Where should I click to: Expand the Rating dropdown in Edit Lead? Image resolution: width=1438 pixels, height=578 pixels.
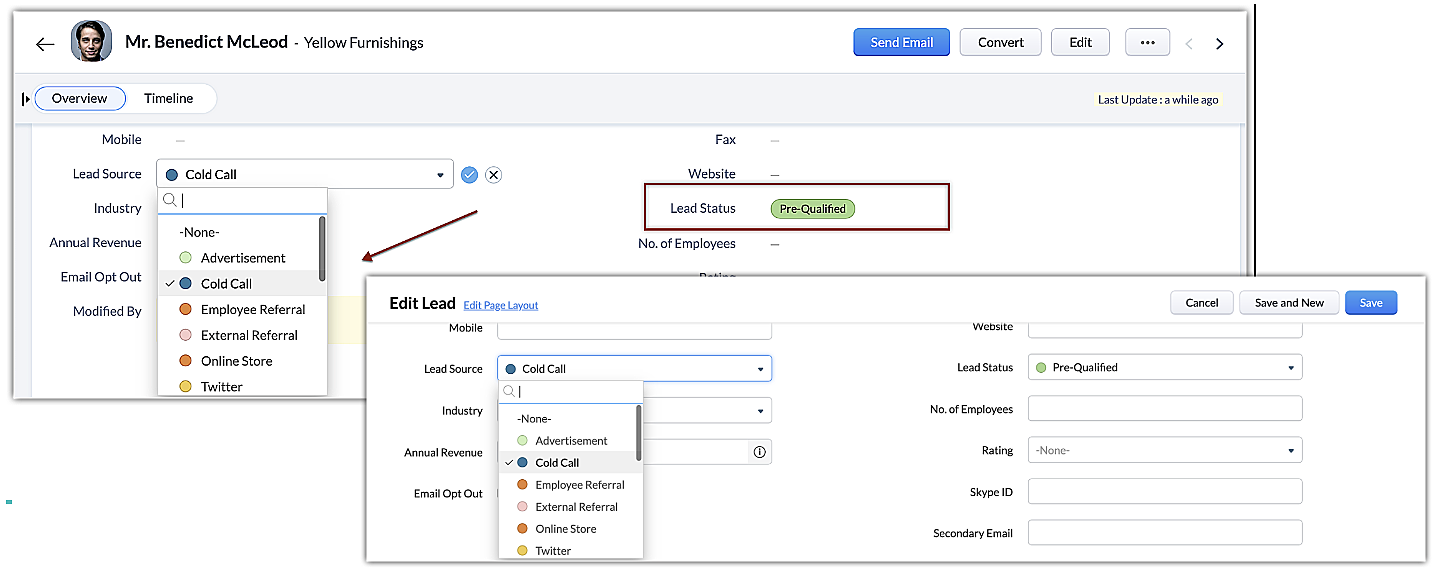[1165, 451]
